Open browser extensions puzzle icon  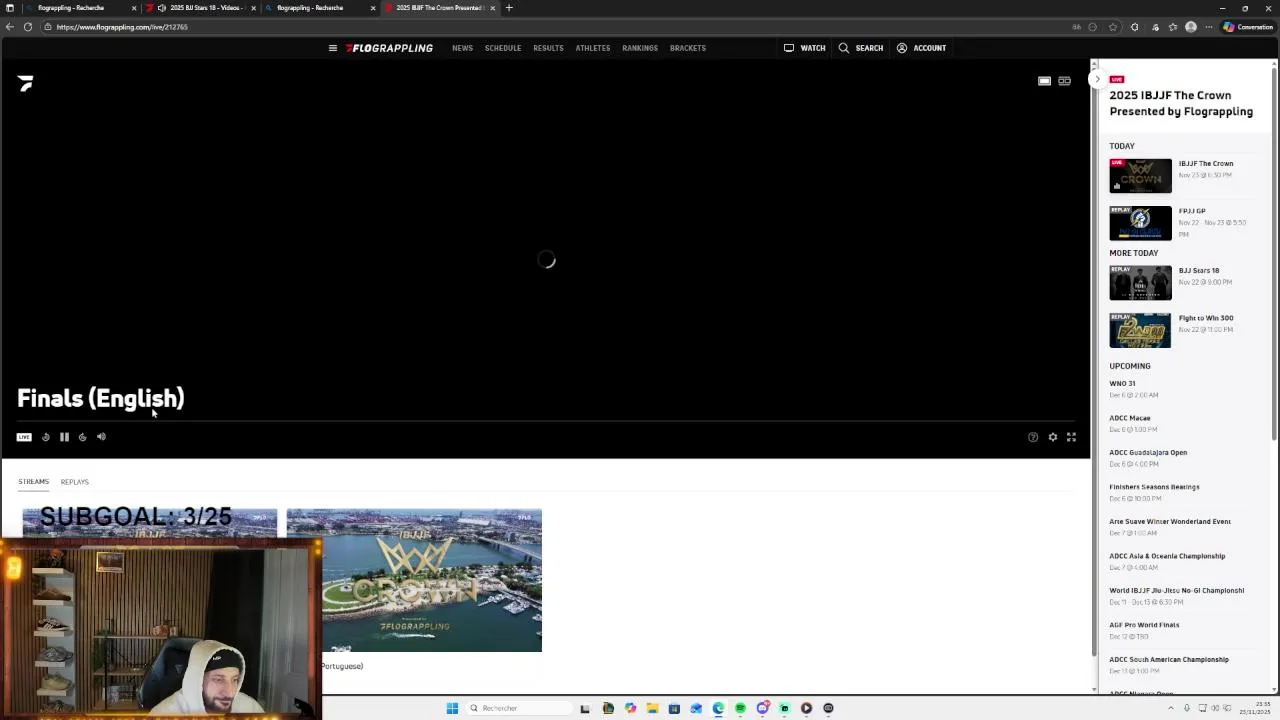click(x=1134, y=27)
